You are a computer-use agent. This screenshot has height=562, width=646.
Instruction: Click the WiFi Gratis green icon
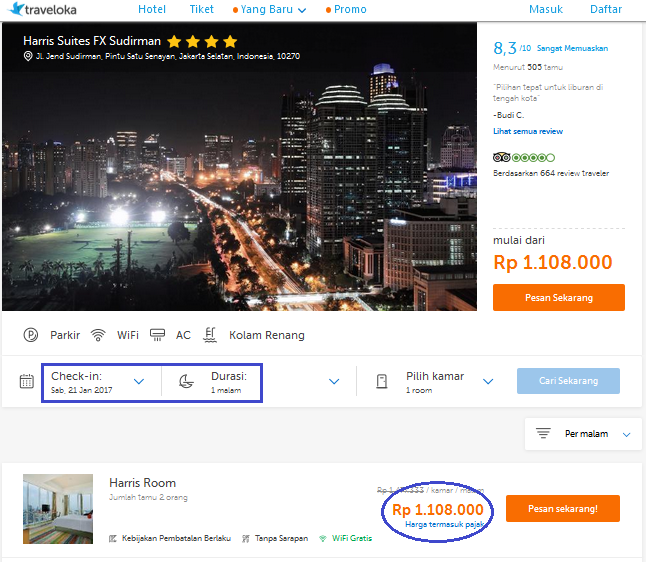(x=323, y=539)
